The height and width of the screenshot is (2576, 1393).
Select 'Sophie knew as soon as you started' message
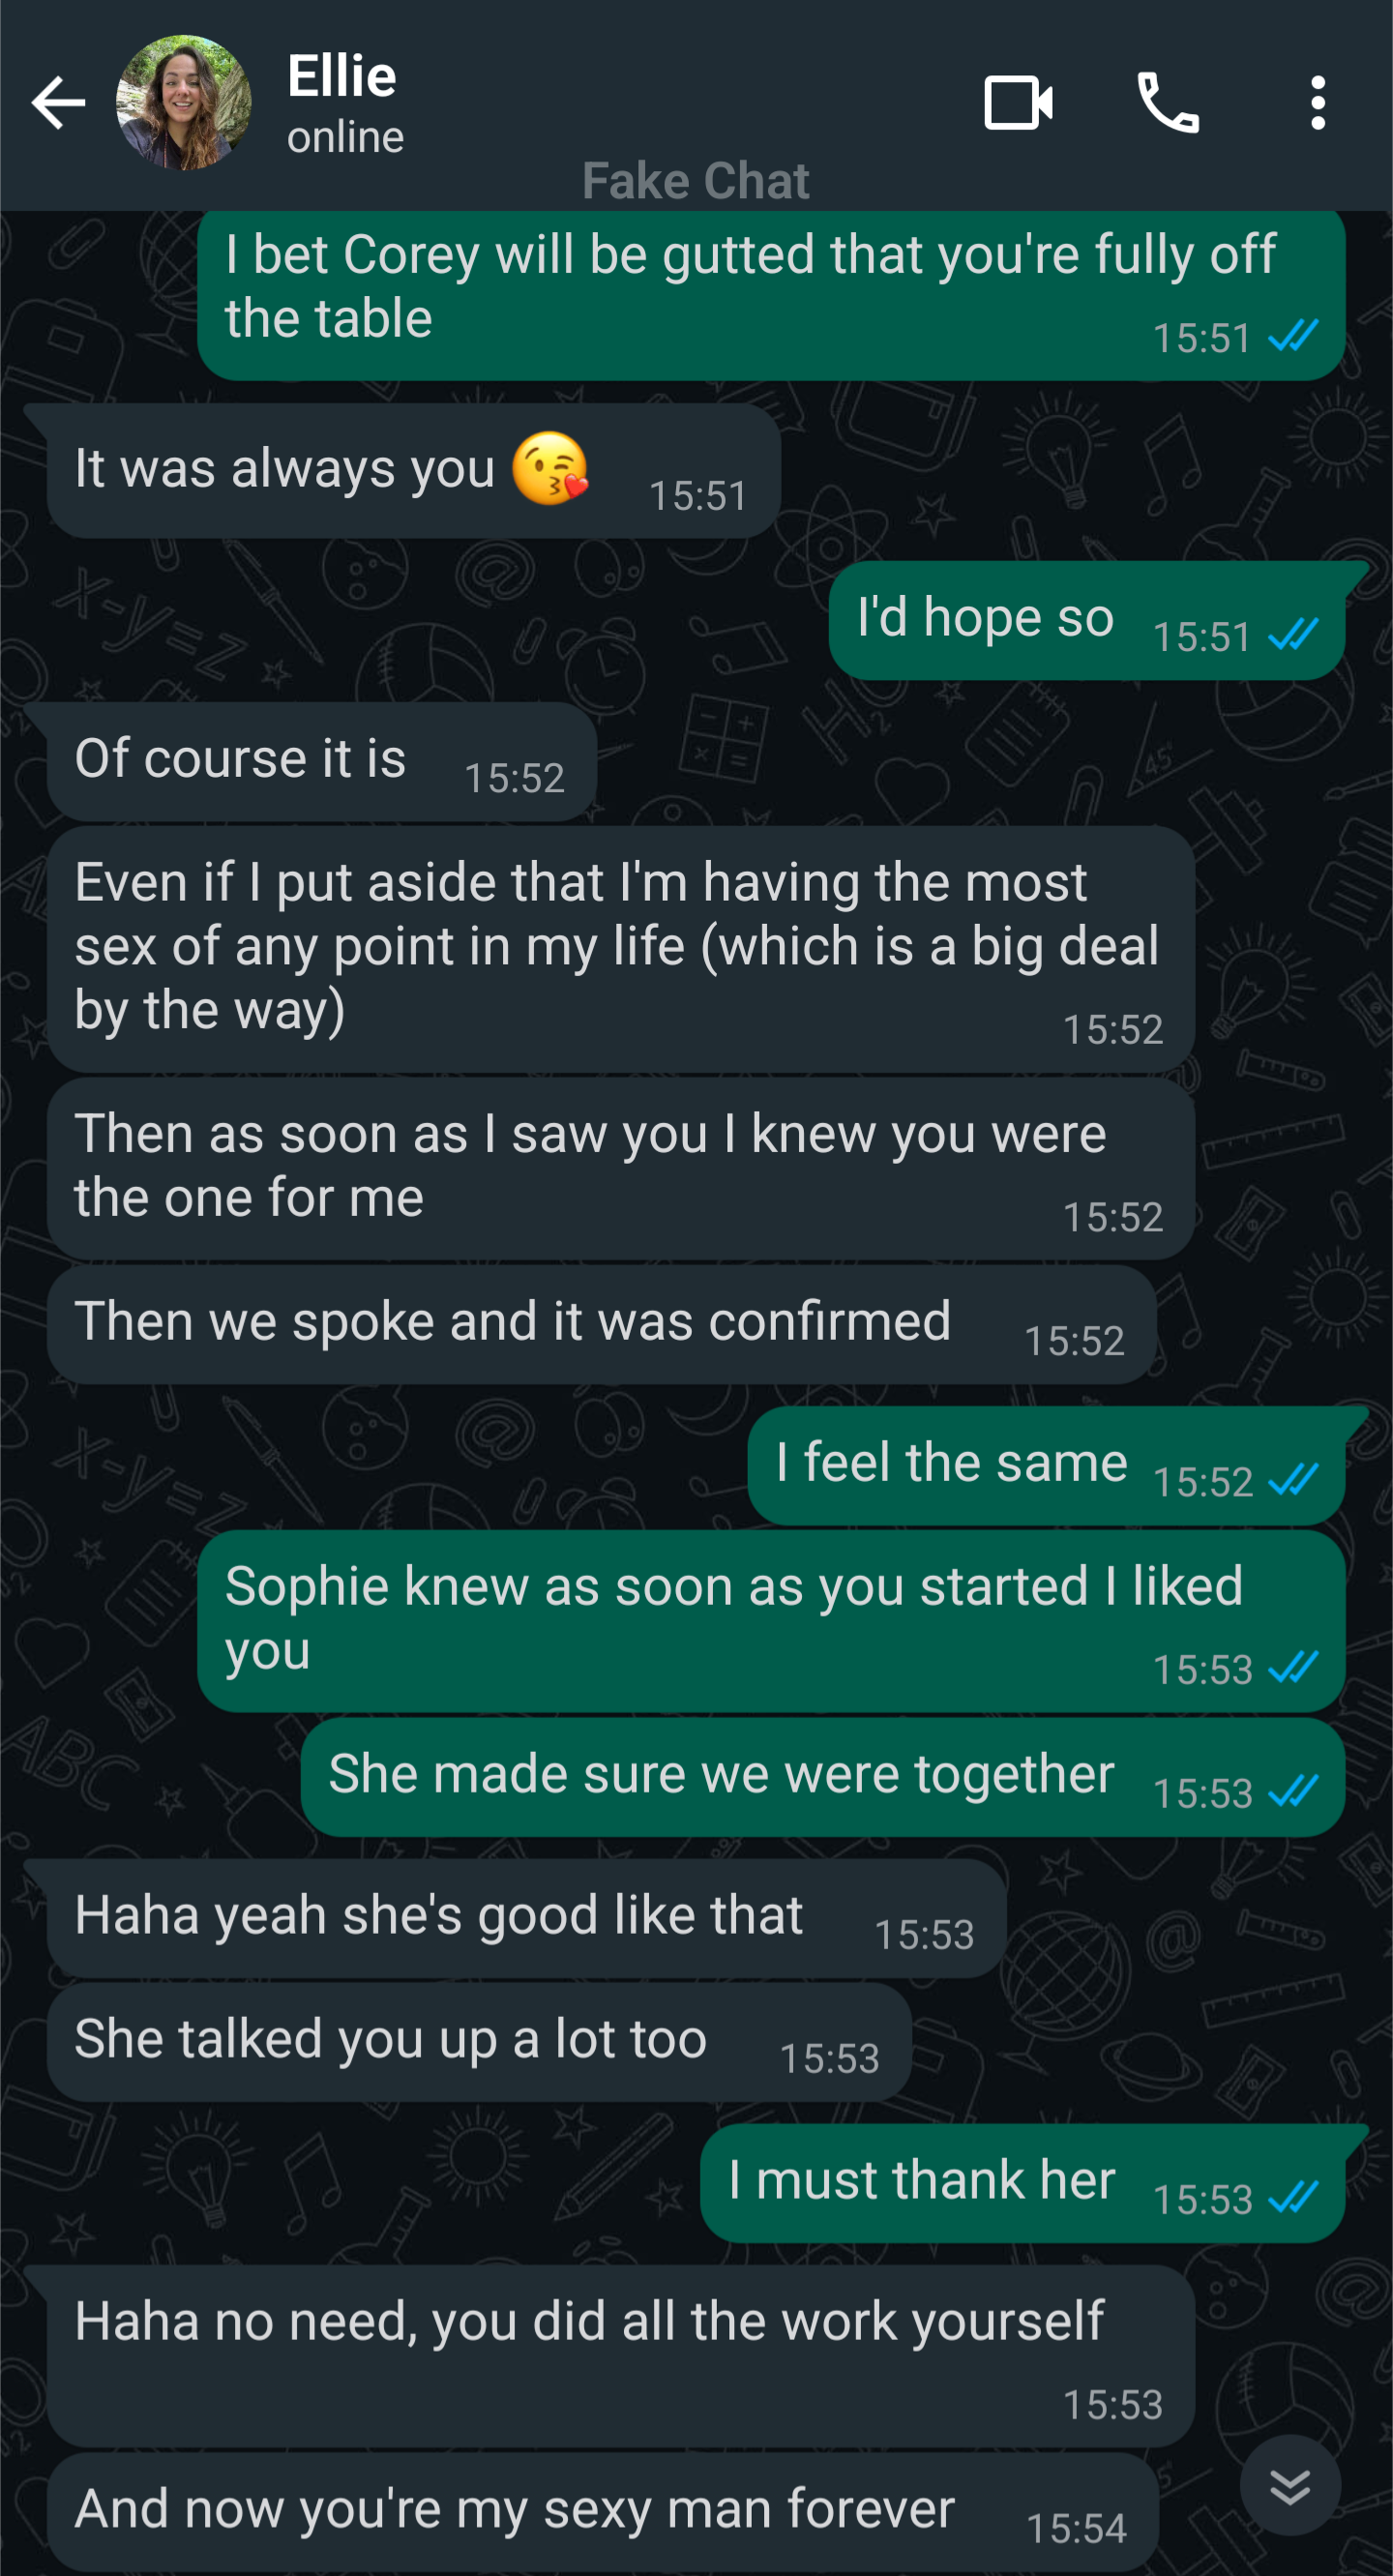point(771,1621)
